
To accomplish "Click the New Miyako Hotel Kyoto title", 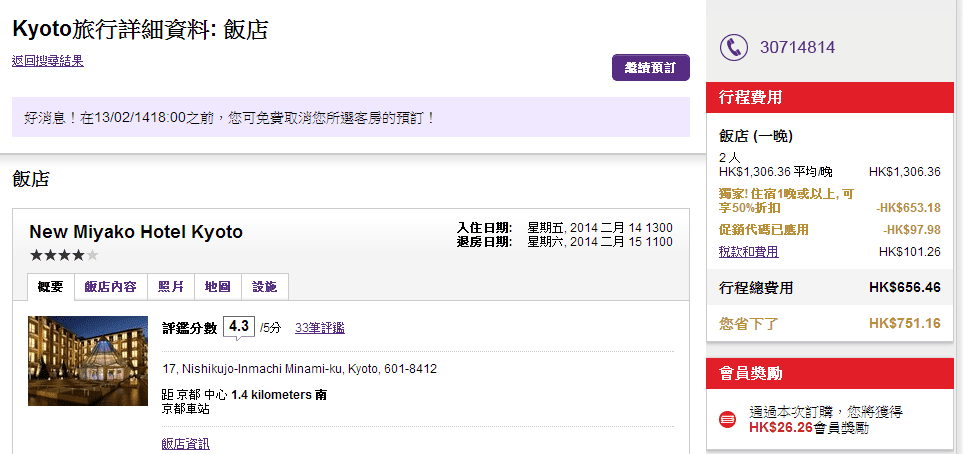I will click(x=136, y=232).
